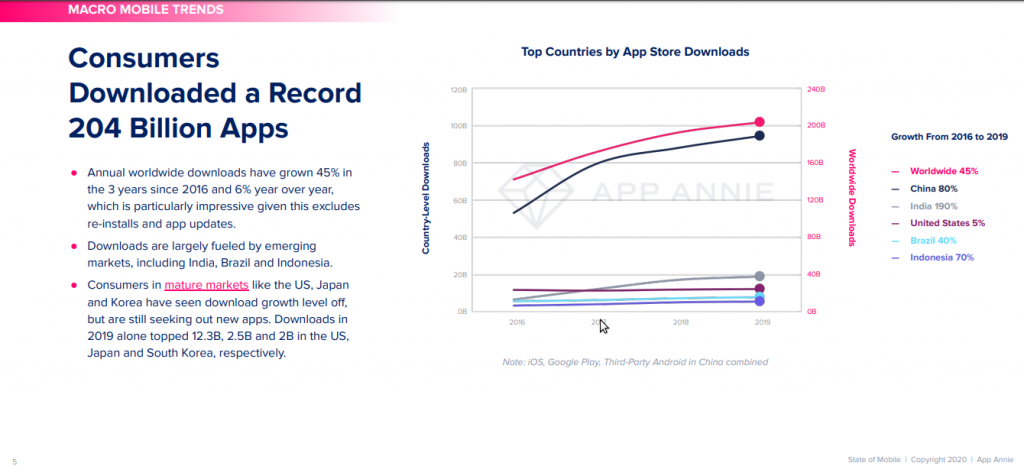Click the sentence "Japan and South Korea, respectively."
This screenshot has height=469, width=1024.
[x=186, y=353]
